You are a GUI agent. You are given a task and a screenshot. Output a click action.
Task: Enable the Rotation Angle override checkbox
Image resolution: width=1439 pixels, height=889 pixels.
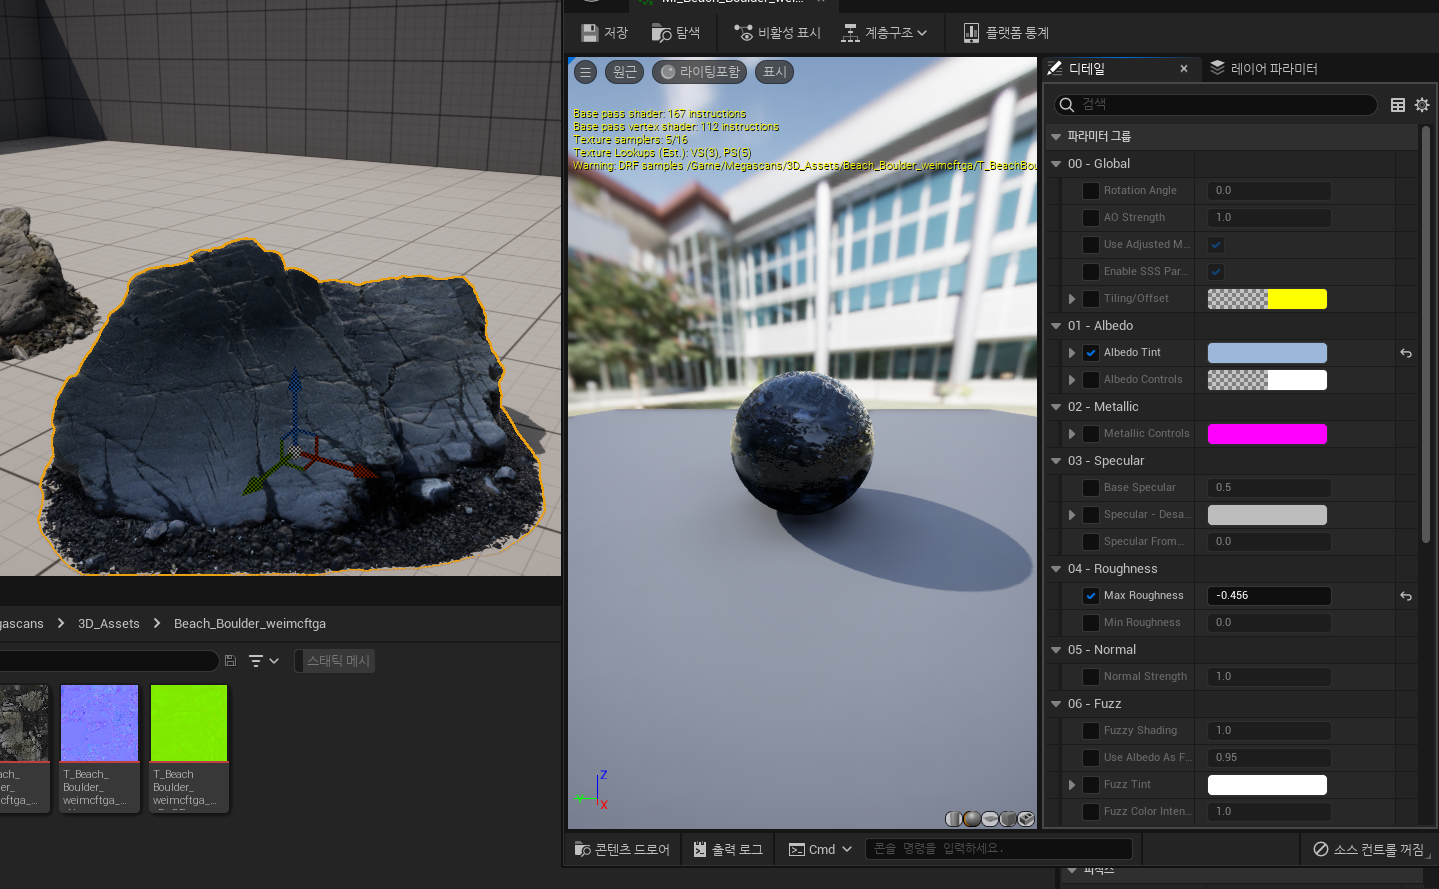(x=1091, y=191)
